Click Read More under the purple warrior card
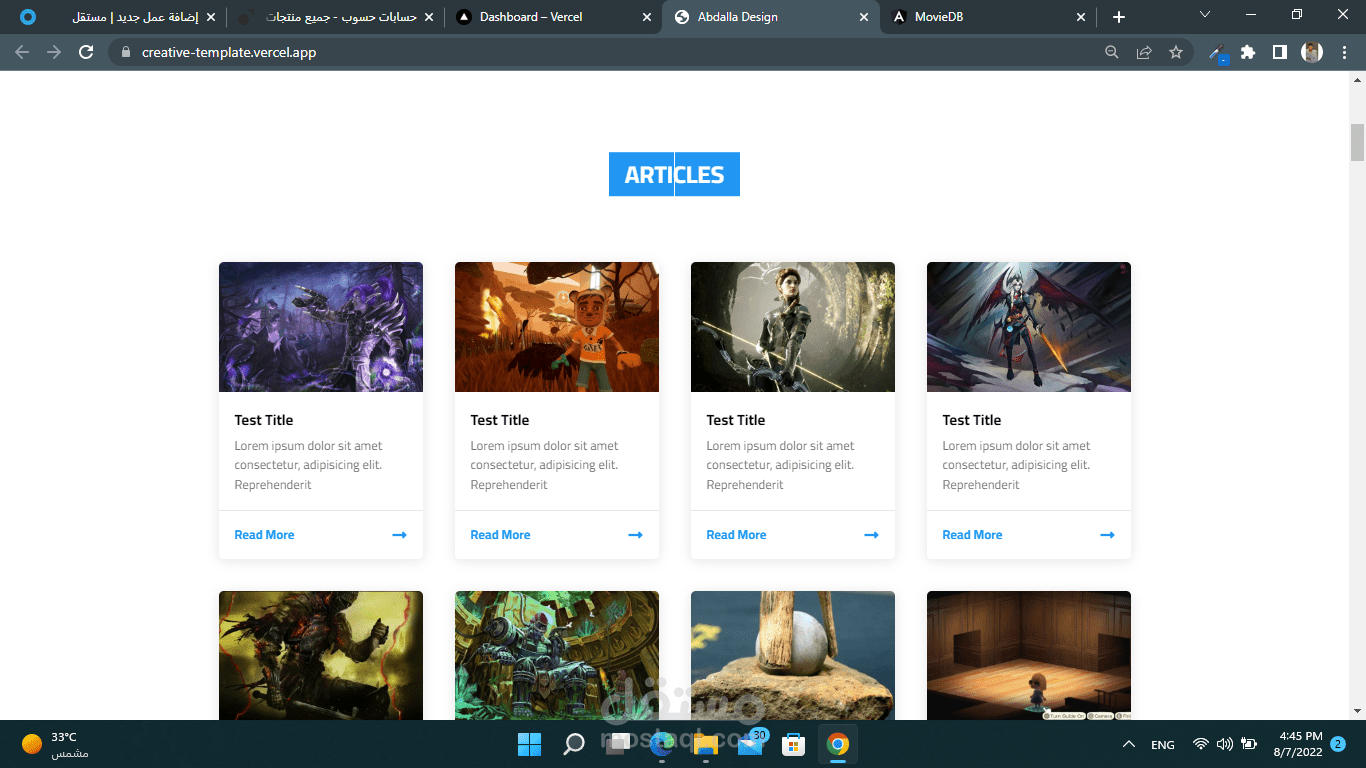1366x768 pixels. (x=264, y=535)
